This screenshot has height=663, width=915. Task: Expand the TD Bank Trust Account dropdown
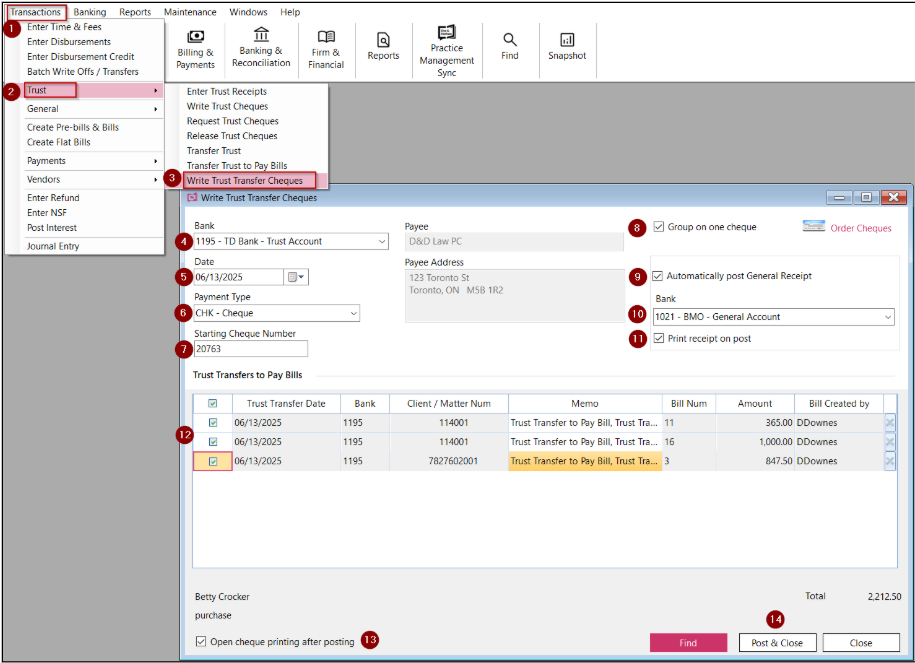(382, 241)
